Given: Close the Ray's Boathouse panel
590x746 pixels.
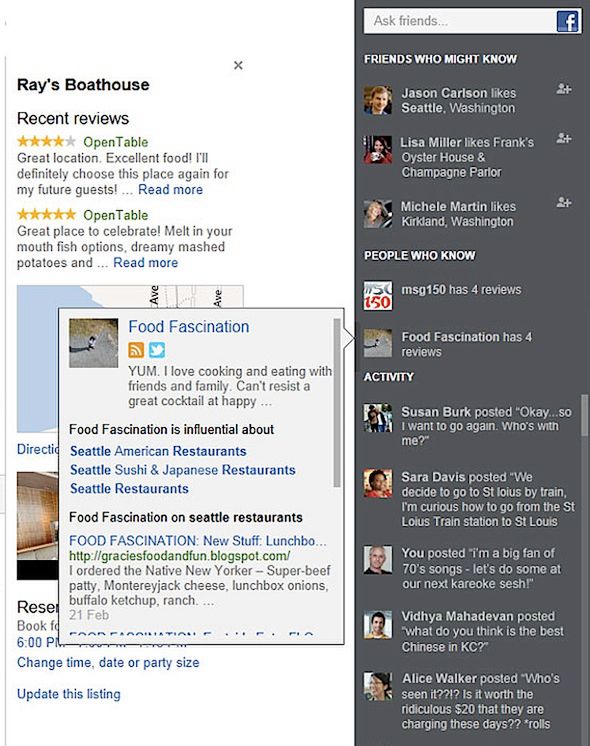Looking at the screenshot, I should (238, 65).
